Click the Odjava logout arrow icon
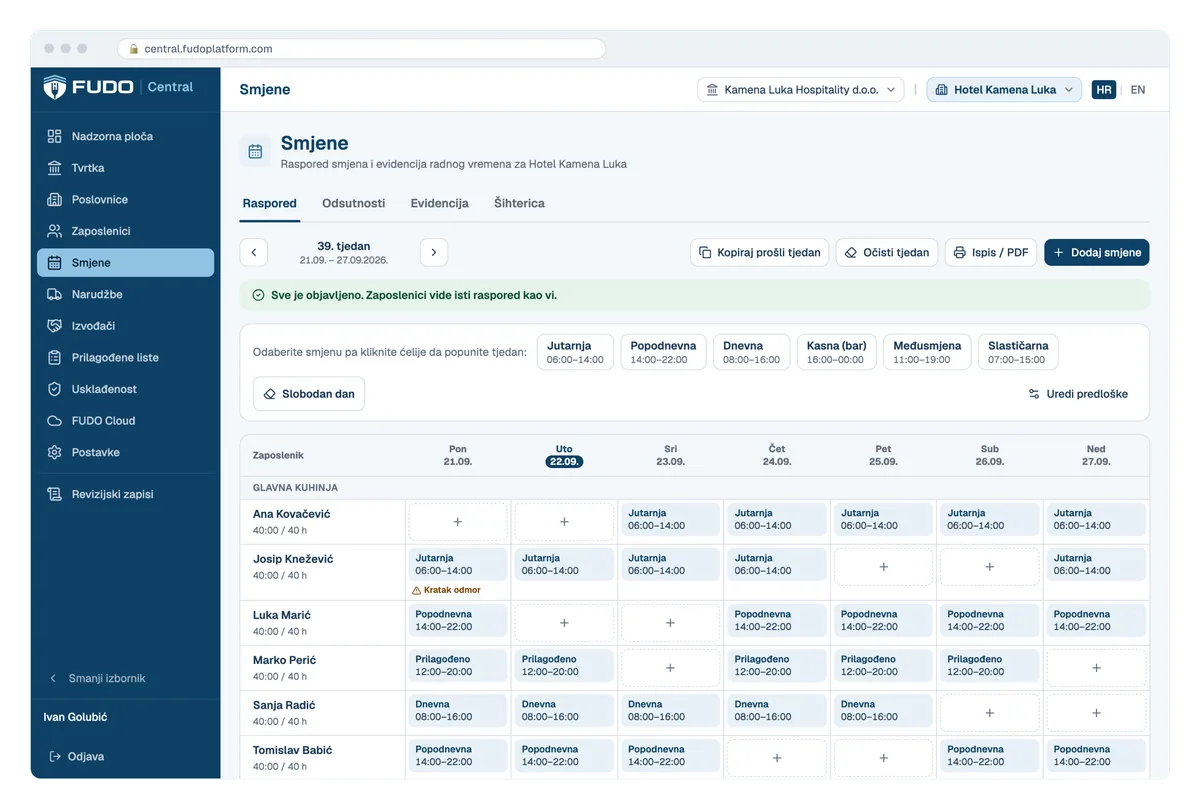Viewport: 1200px width, 810px height. tap(55, 756)
